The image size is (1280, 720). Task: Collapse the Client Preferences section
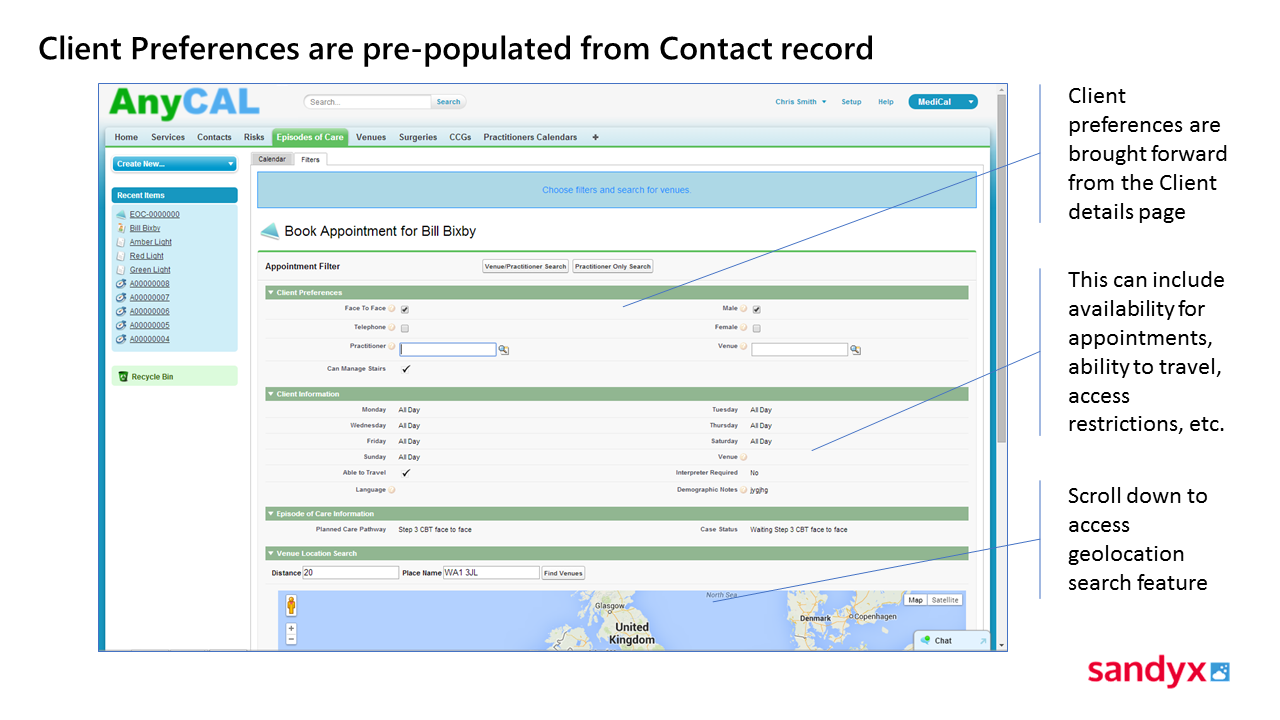270,293
